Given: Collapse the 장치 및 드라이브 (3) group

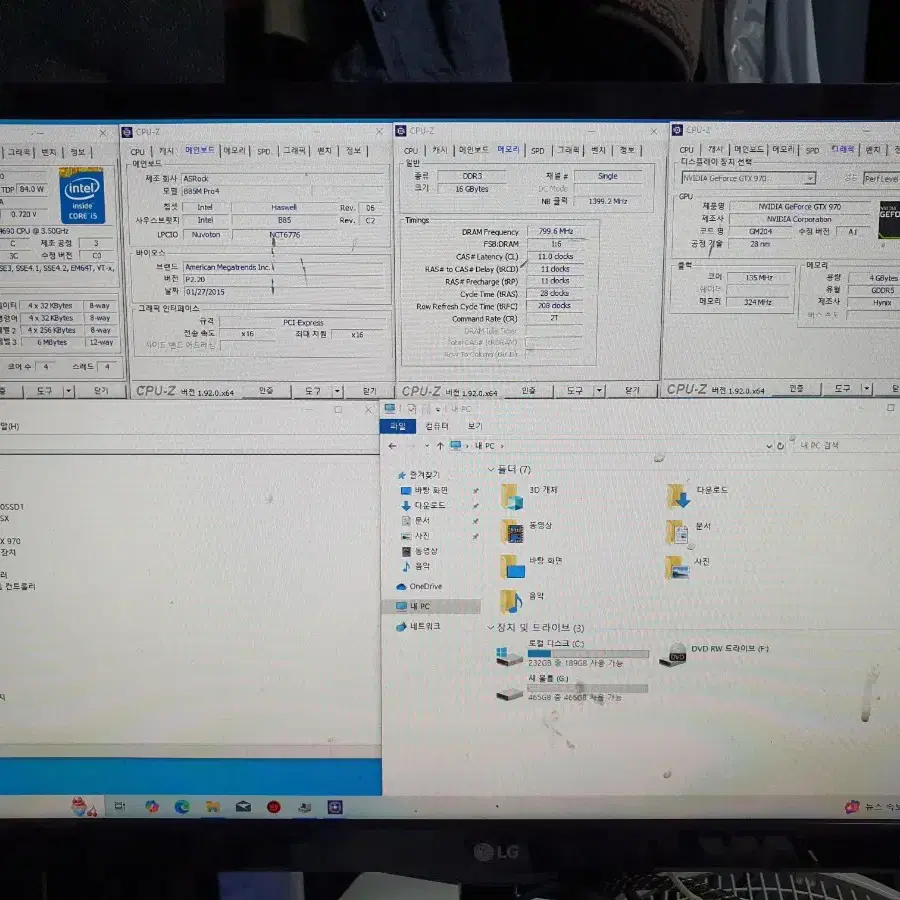Looking at the screenshot, I should [491, 627].
